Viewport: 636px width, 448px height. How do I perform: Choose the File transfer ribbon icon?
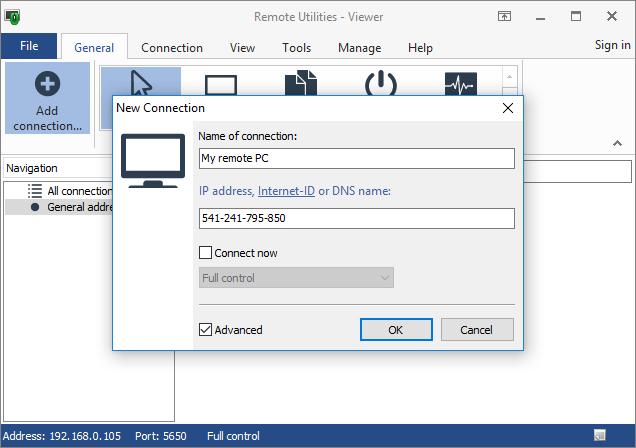tap(300, 81)
